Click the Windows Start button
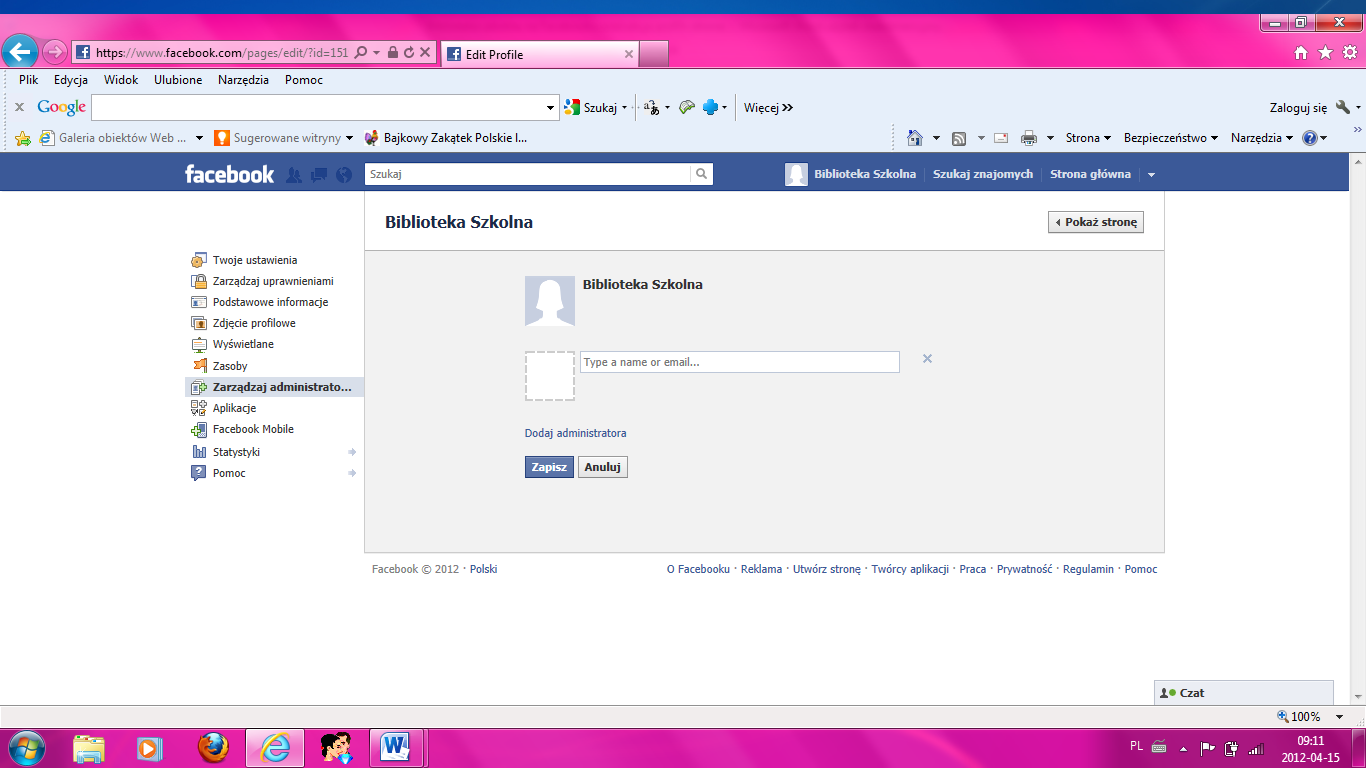This screenshot has width=1366, height=768. coord(27,747)
